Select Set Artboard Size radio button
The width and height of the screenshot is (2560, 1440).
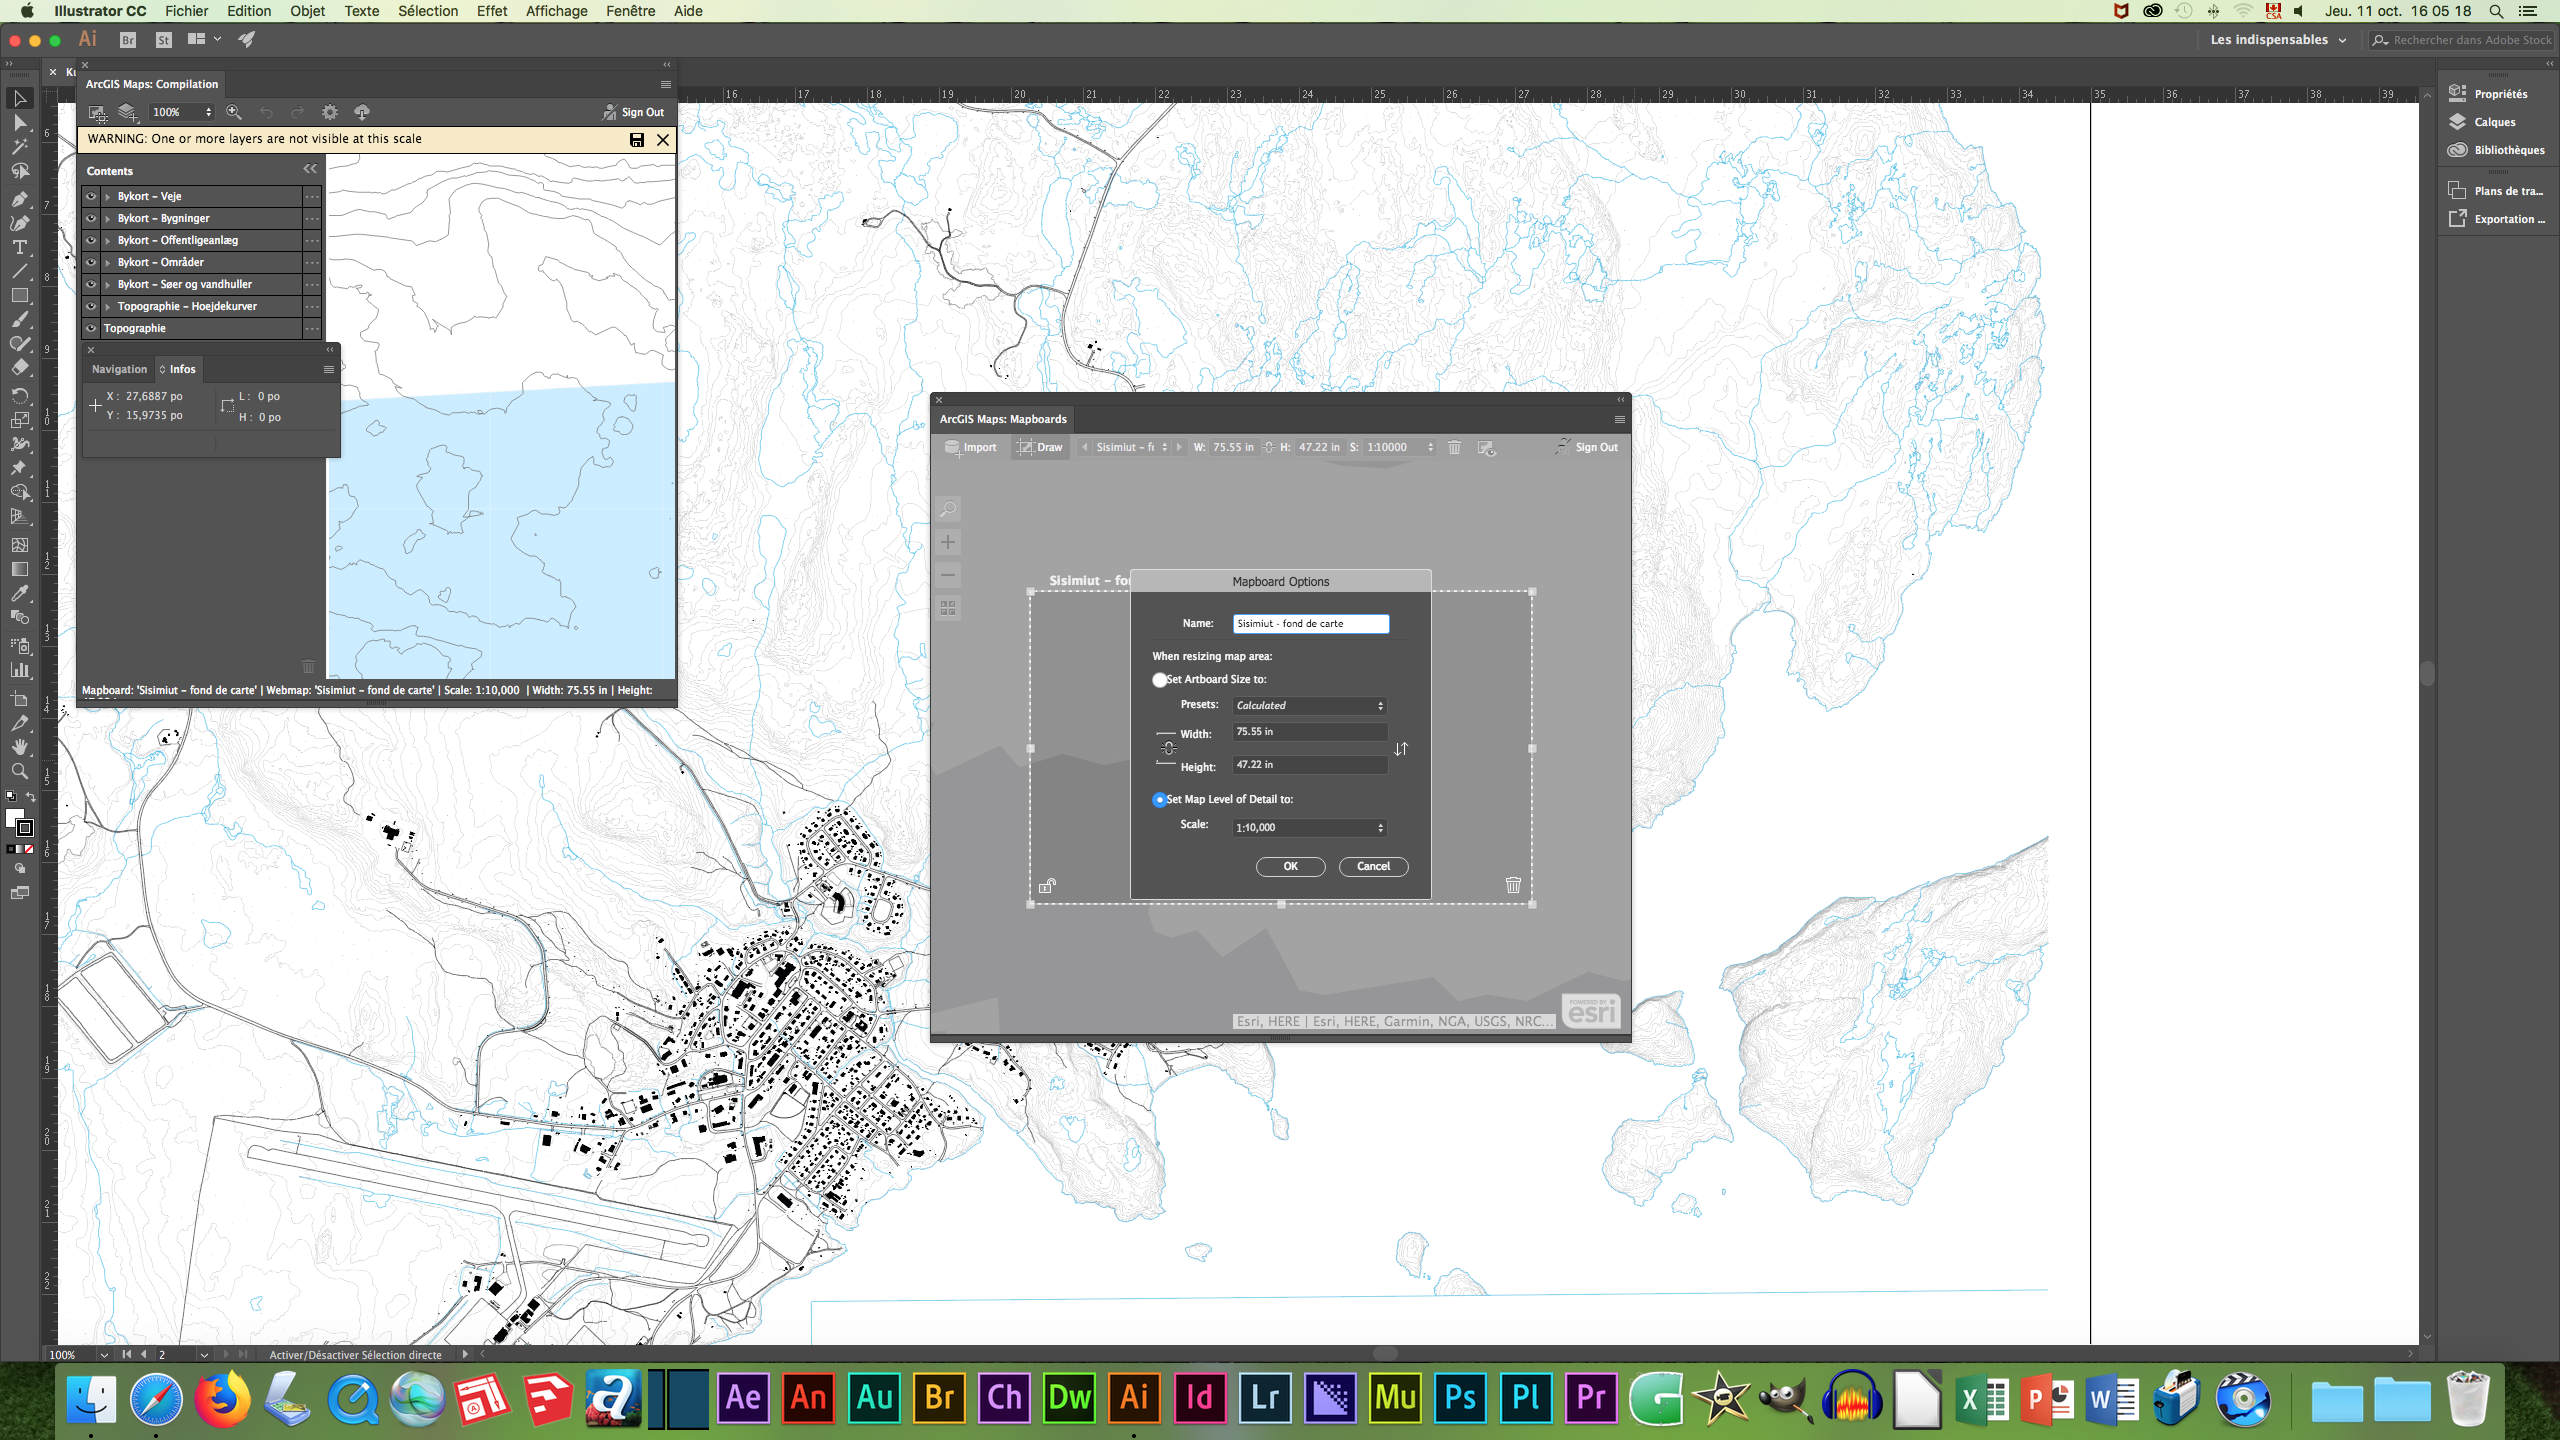1159,679
